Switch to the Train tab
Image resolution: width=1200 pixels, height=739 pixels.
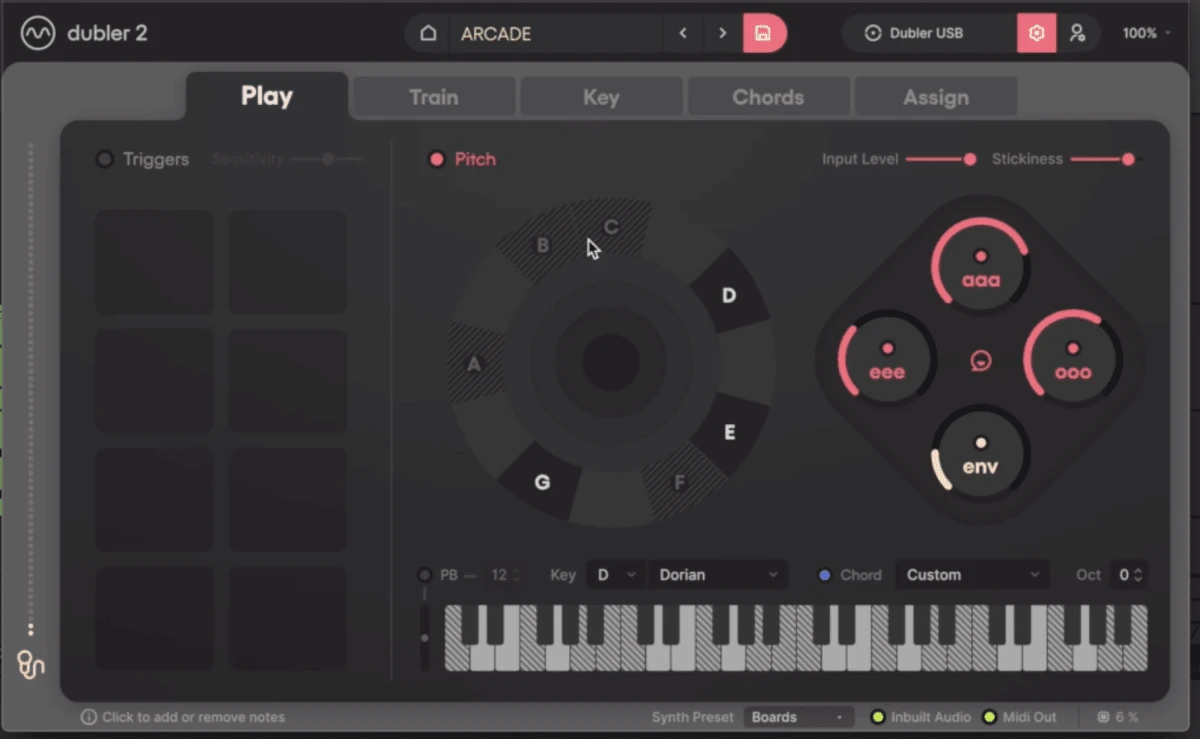pyautogui.click(x=434, y=97)
